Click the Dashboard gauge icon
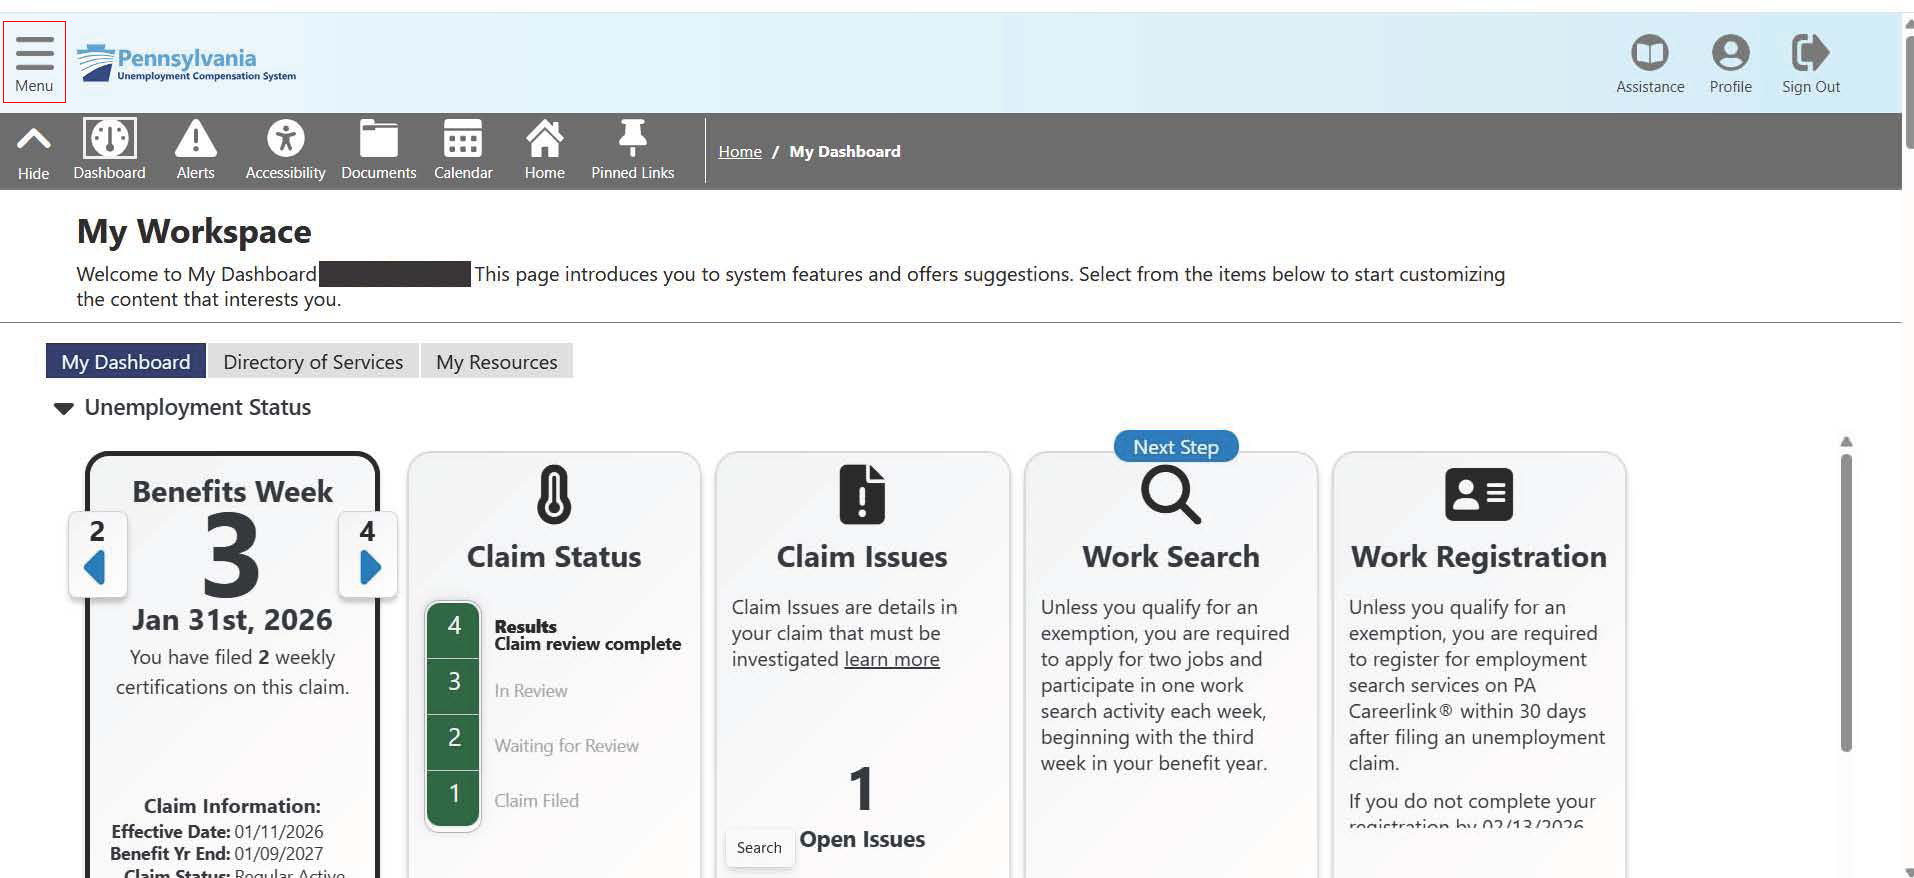Image resolution: width=1914 pixels, height=878 pixels. point(109,139)
